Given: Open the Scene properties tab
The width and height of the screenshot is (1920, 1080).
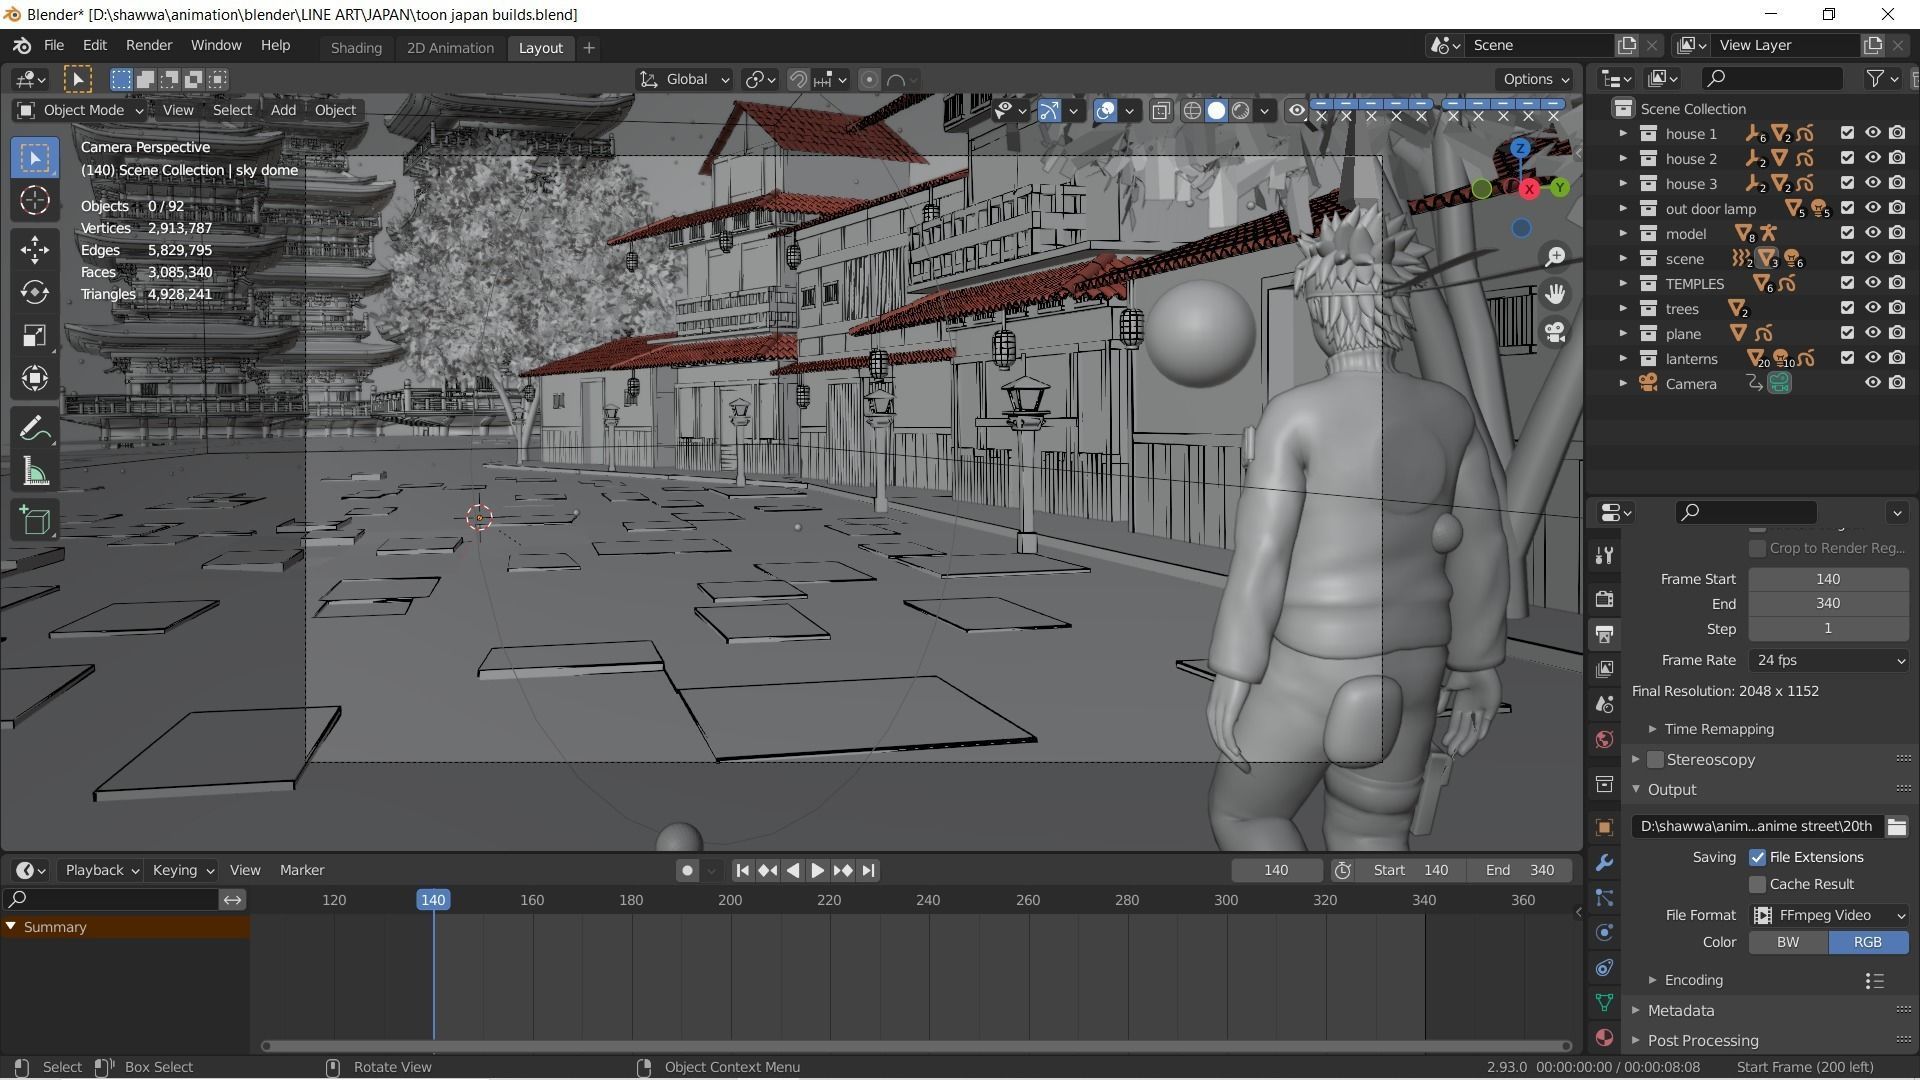Looking at the screenshot, I should (x=1605, y=704).
